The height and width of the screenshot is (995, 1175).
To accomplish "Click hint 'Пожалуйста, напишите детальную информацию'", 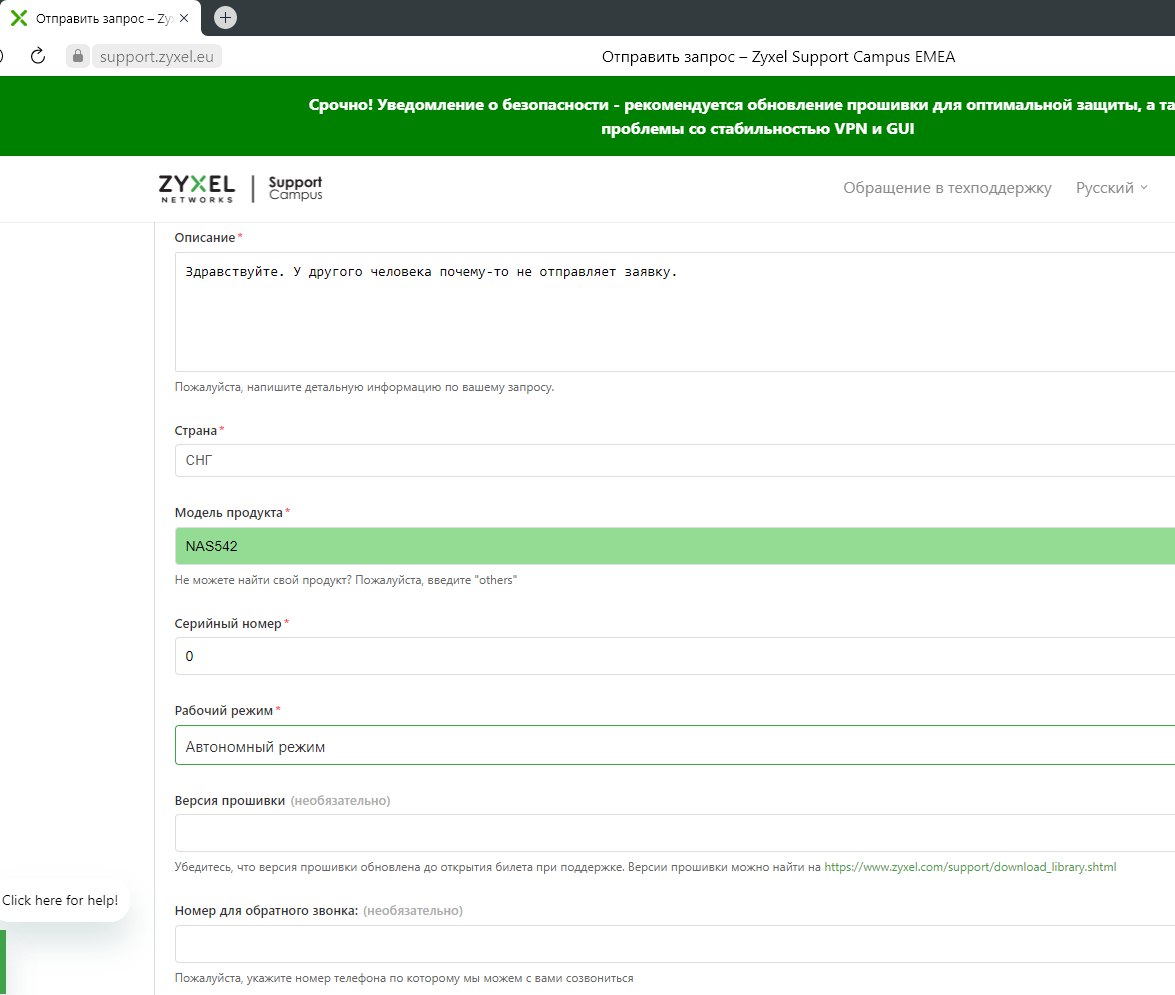I will [x=364, y=387].
